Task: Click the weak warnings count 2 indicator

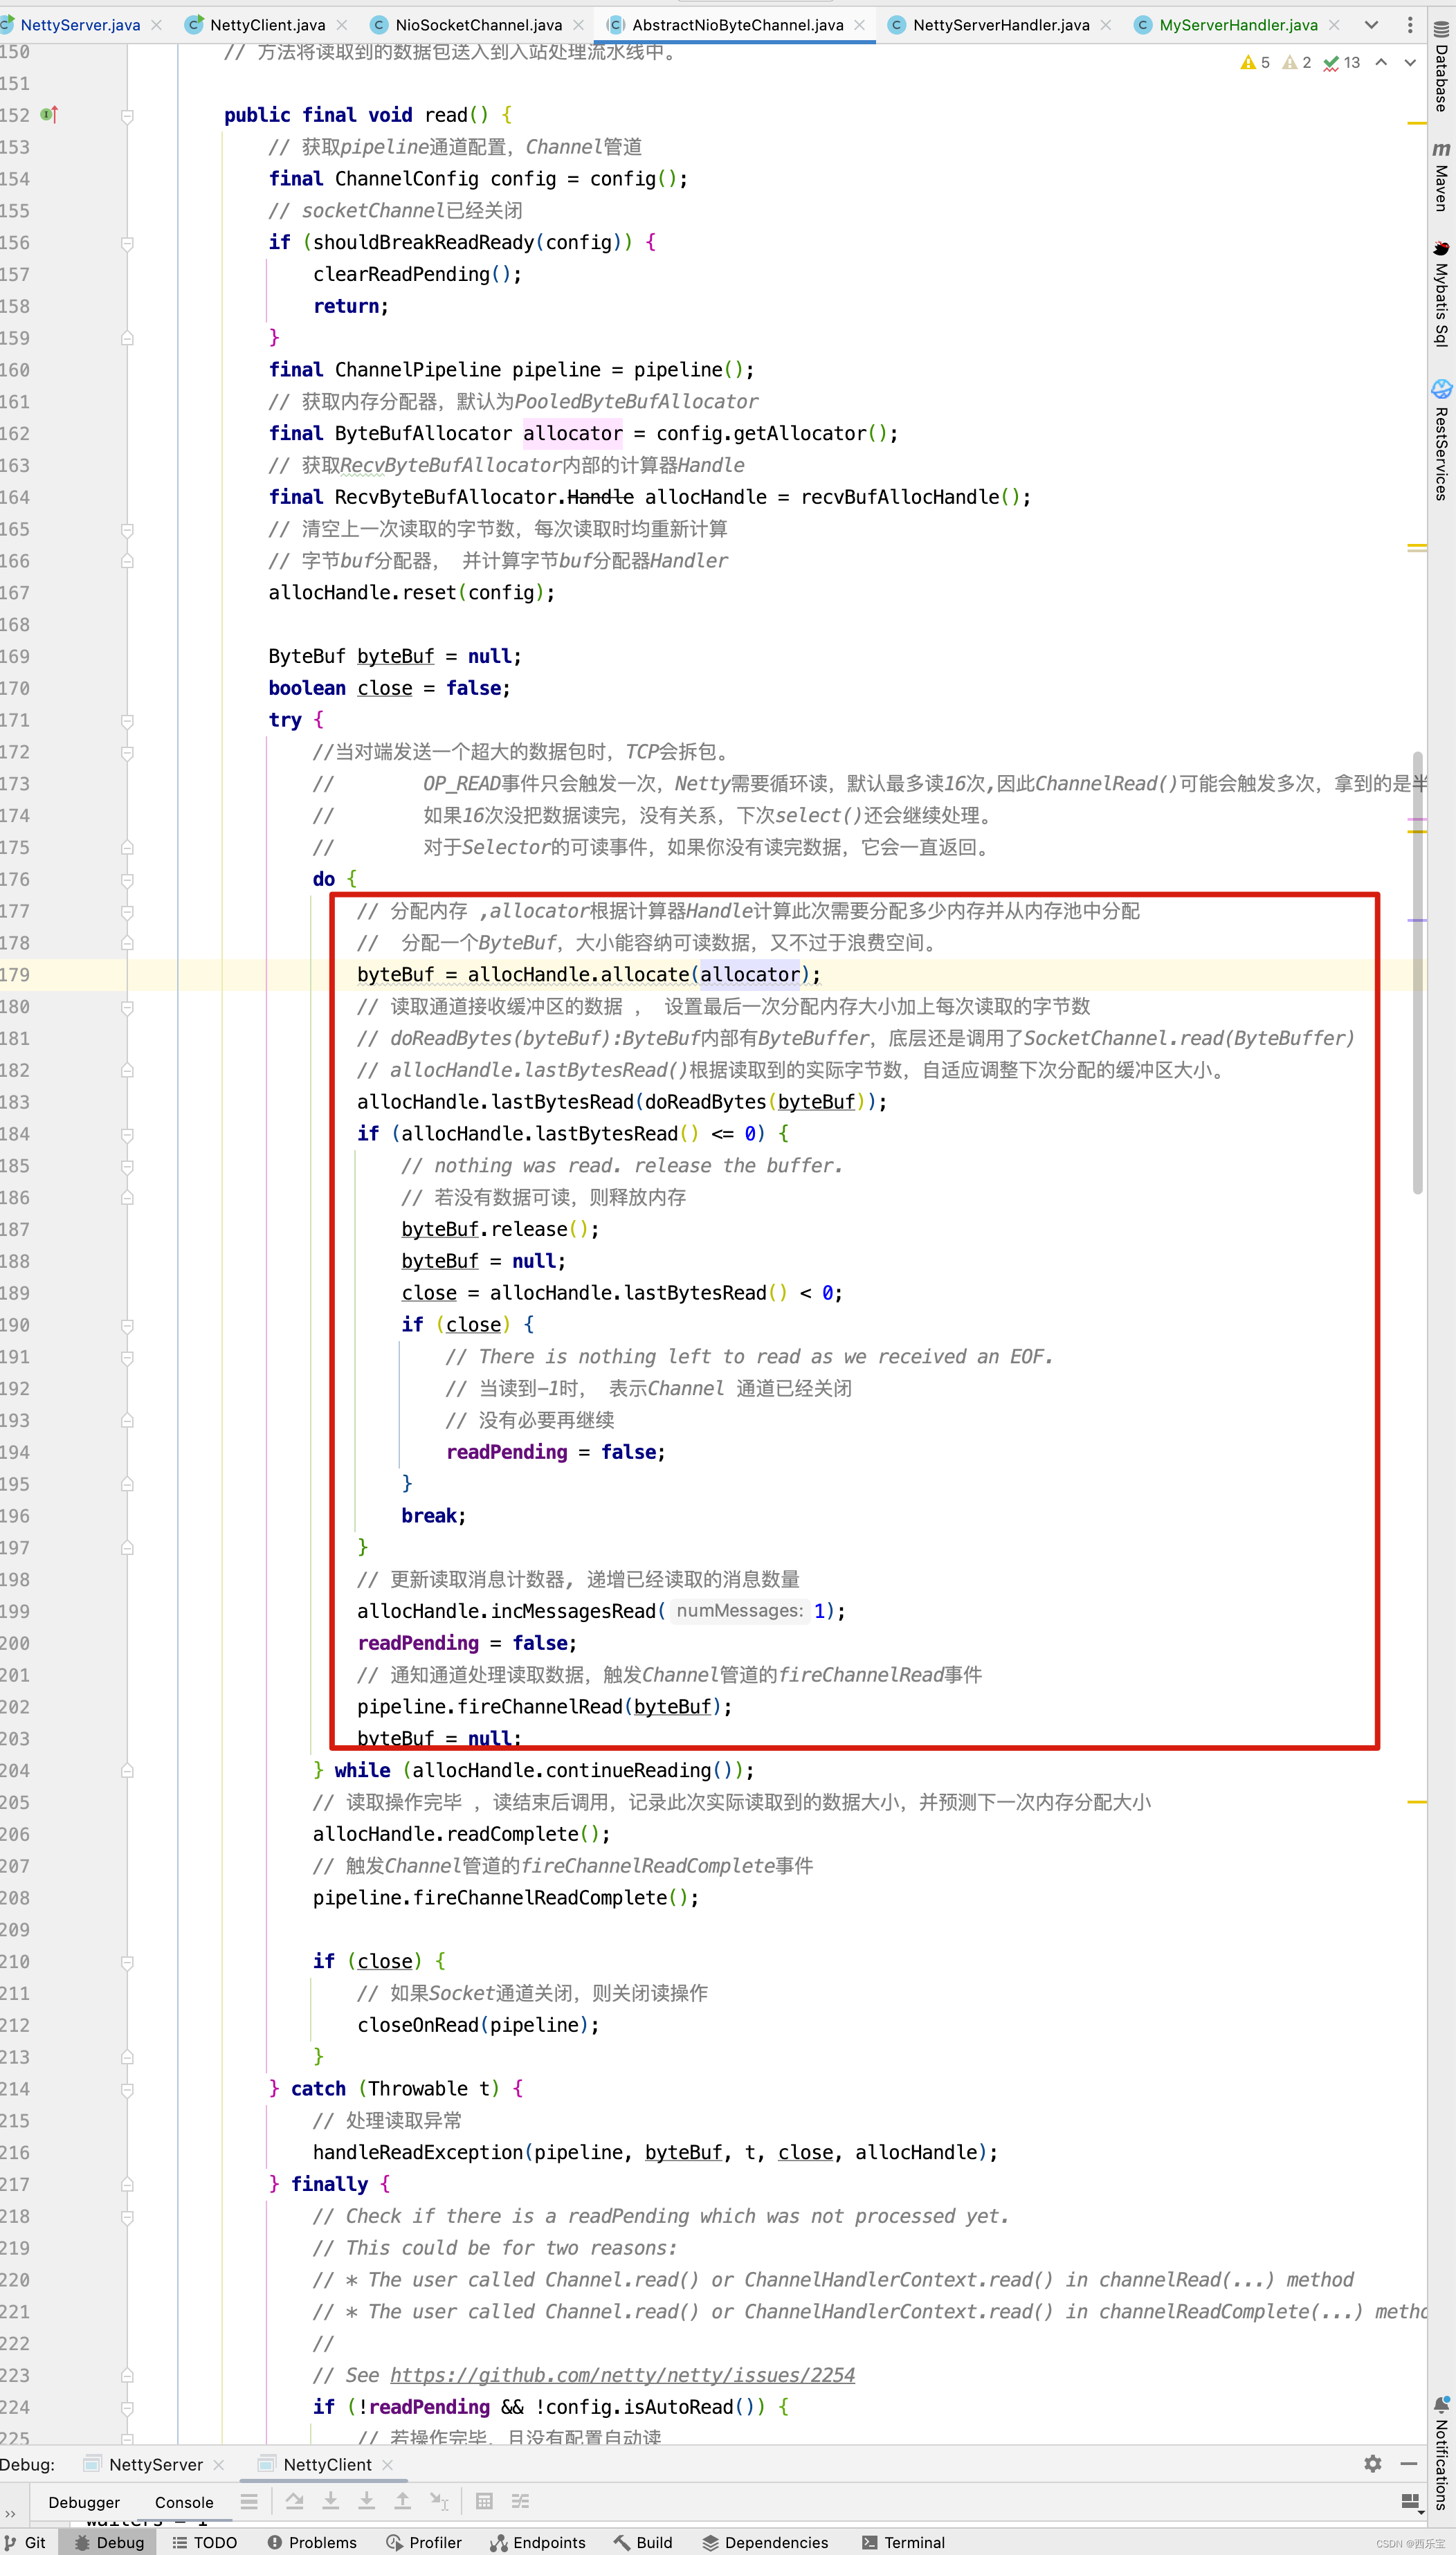Action: pos(1297,62)
